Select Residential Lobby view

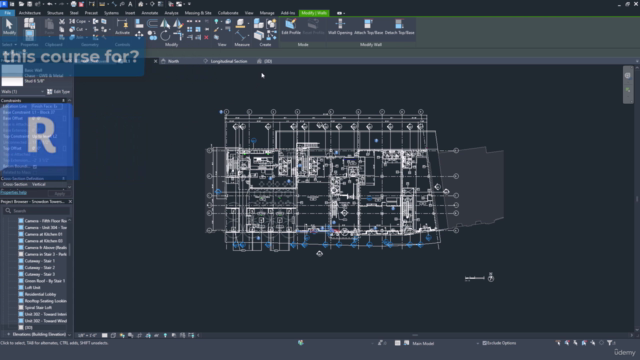(x=40, y=294)
